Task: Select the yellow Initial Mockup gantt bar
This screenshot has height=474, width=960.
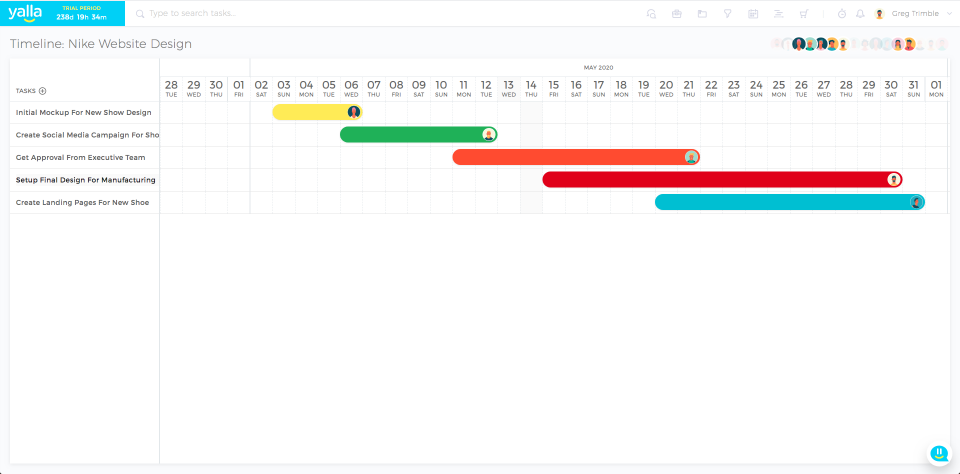Action: (317, 112)
